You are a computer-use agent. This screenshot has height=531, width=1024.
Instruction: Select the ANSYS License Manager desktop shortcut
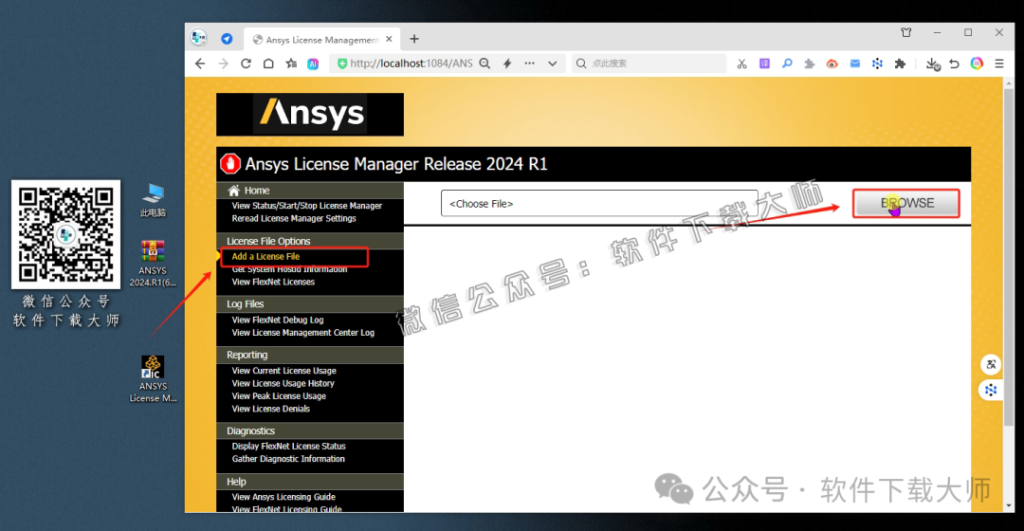click(153, 379)
